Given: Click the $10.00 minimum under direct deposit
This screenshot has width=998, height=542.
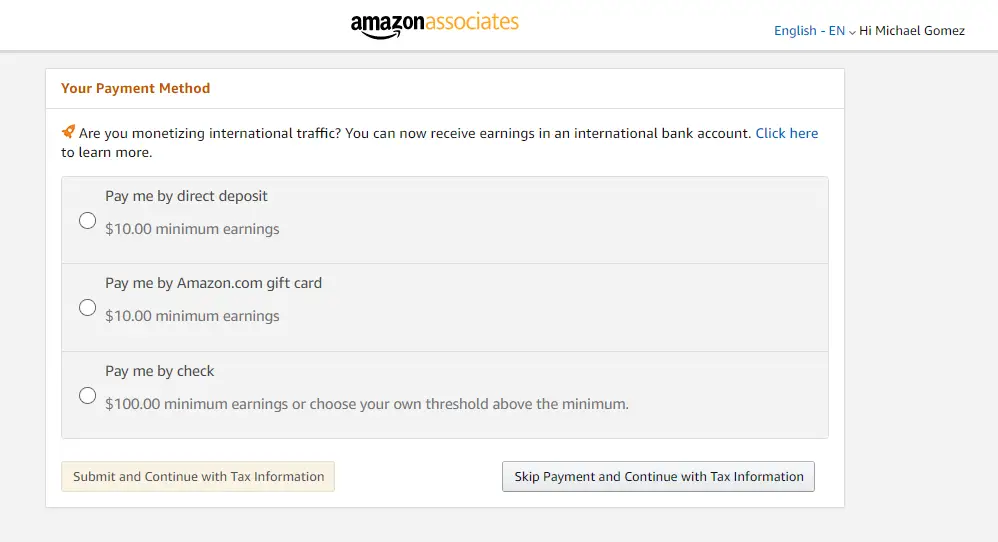Looking at the screenshot, I should click(192, 229).
